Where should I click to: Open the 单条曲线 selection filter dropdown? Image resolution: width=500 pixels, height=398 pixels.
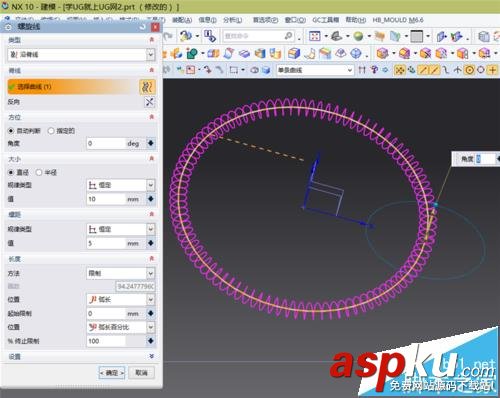[315, 70]
